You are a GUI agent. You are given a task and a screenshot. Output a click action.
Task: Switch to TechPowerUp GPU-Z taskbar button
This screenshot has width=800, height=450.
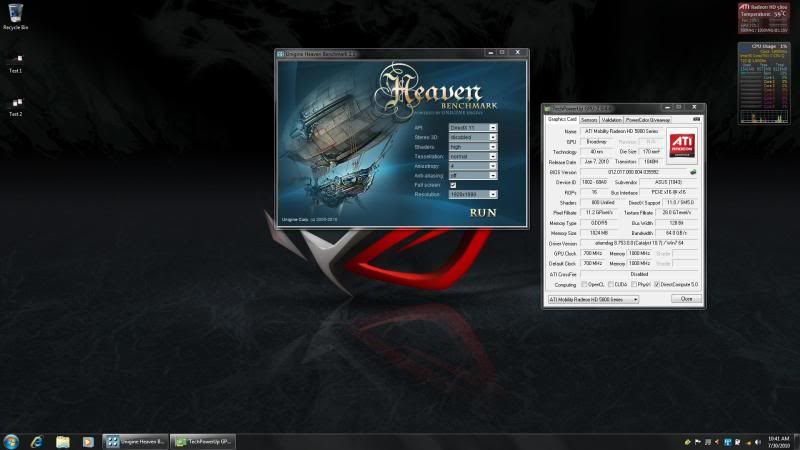coord(203,441)
